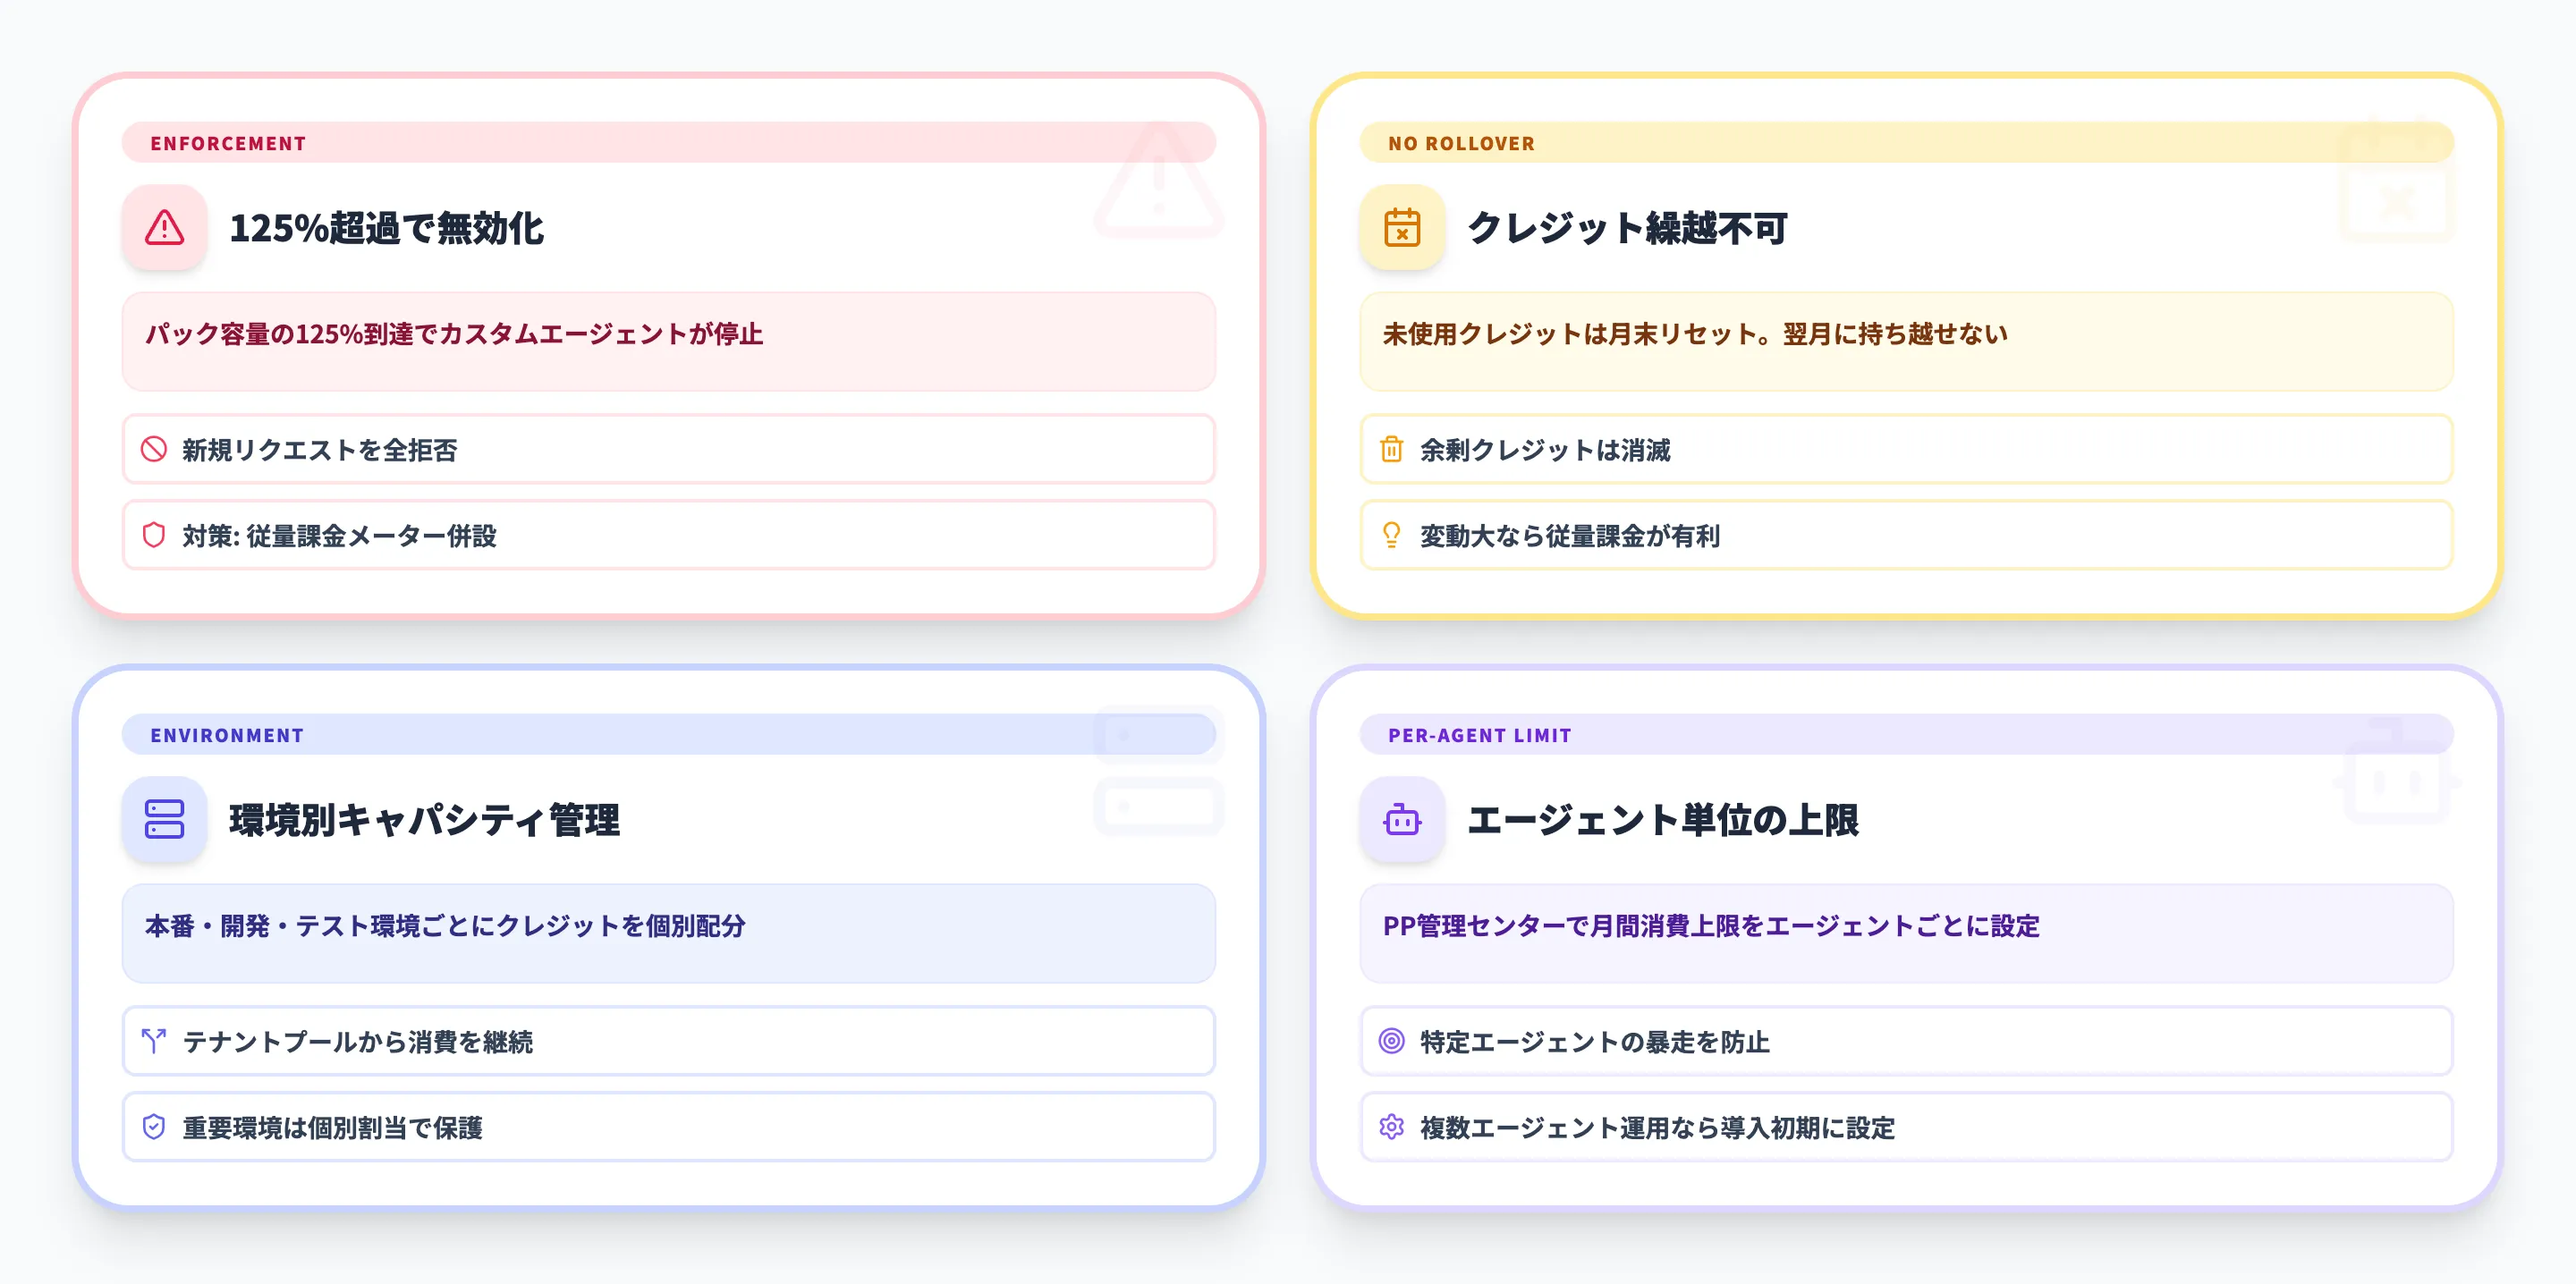Image resolution: width=2576 pixels, height=1284 pixels.
Task: Click the gear icon by 複数エージェント運用
Action: 1391,1127
